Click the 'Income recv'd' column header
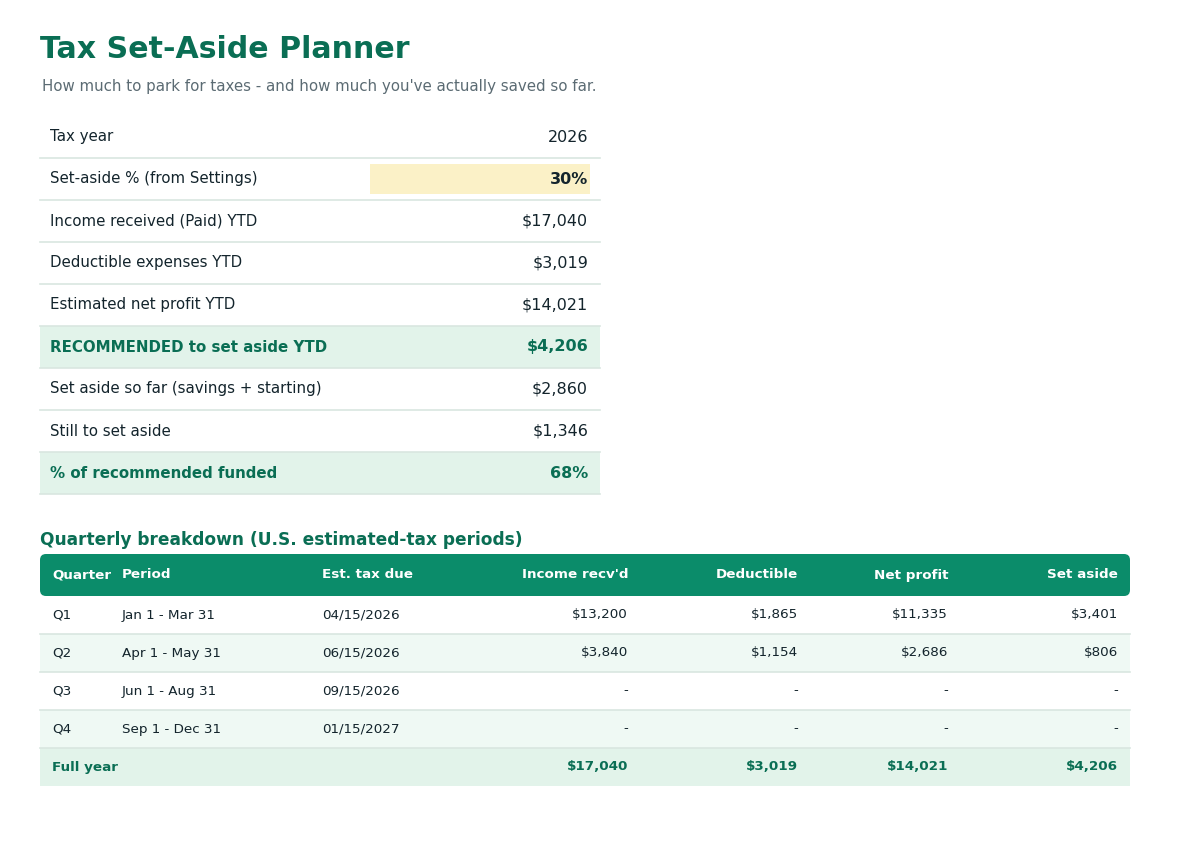The image size is (1190, 860). (575, 574)
